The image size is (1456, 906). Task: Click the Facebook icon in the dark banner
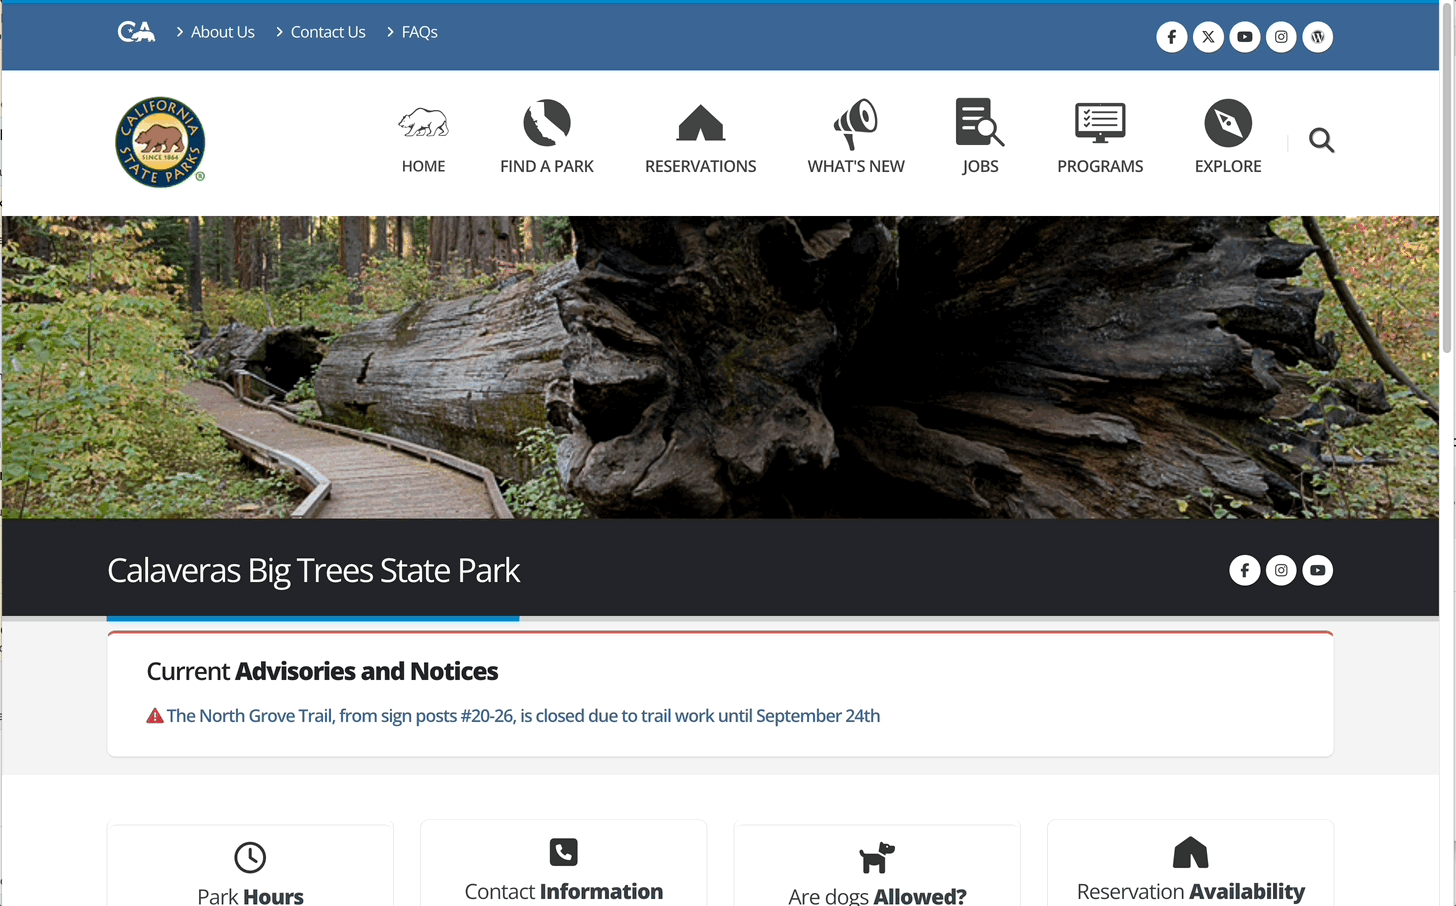(1244, 570)
